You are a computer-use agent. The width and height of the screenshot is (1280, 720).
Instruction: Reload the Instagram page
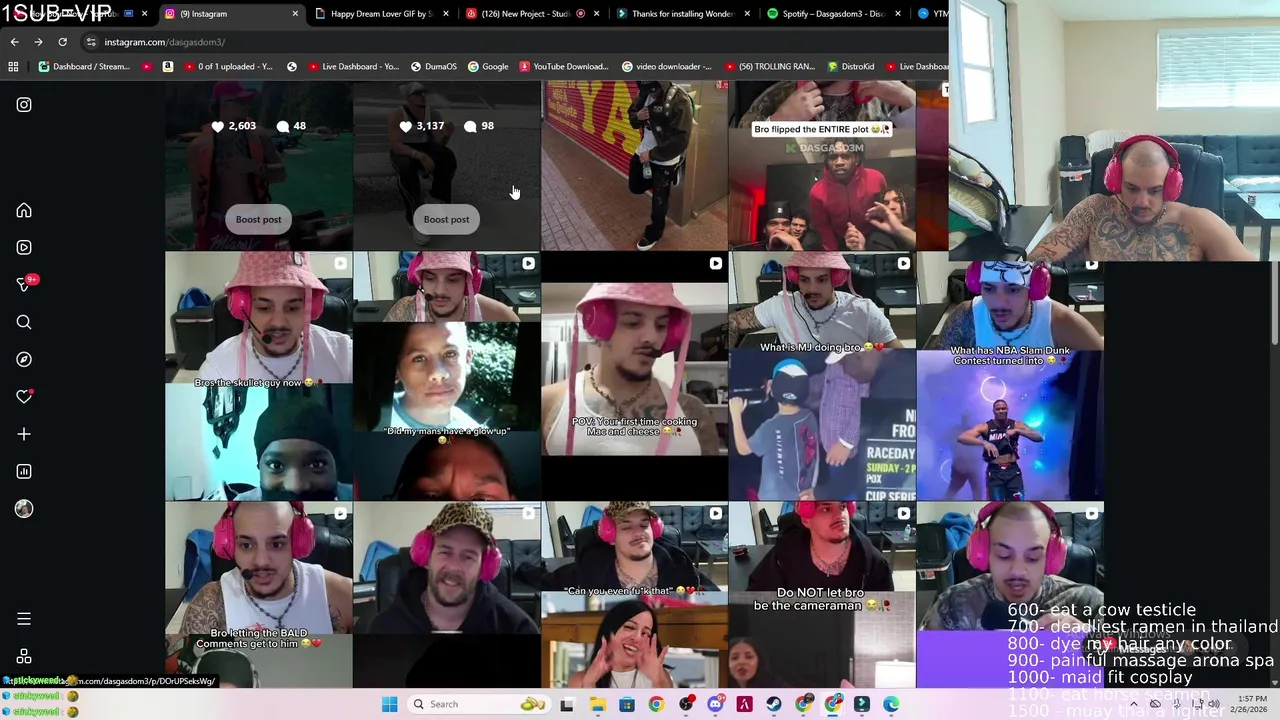click(62, 42)
